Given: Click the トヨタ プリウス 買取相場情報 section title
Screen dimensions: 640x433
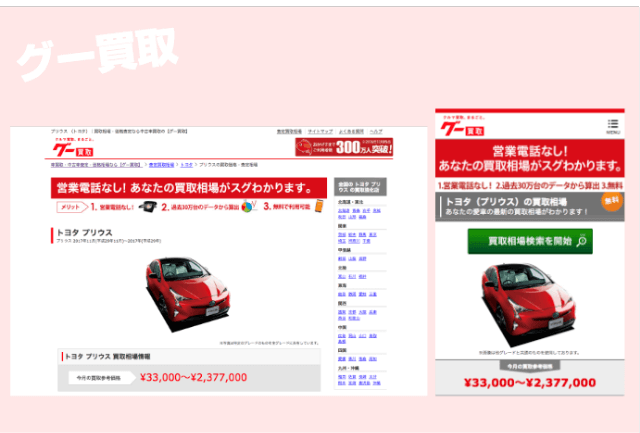Looking at the screenshot, I should (x=107, y=356).
